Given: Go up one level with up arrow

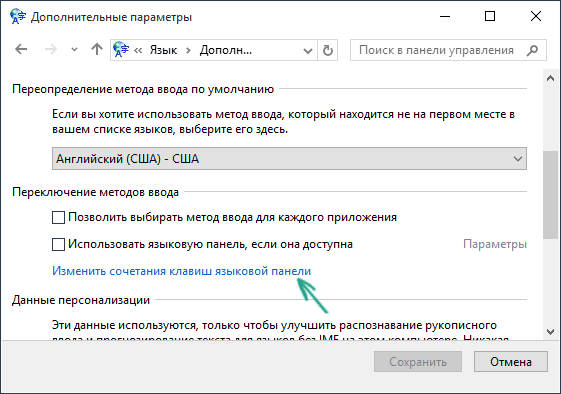Looking at the screenshot, I should point(97,49).
